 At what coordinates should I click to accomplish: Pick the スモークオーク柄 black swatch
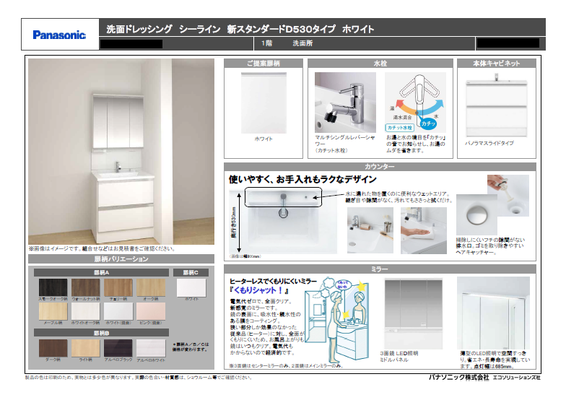tap(53, 287)
